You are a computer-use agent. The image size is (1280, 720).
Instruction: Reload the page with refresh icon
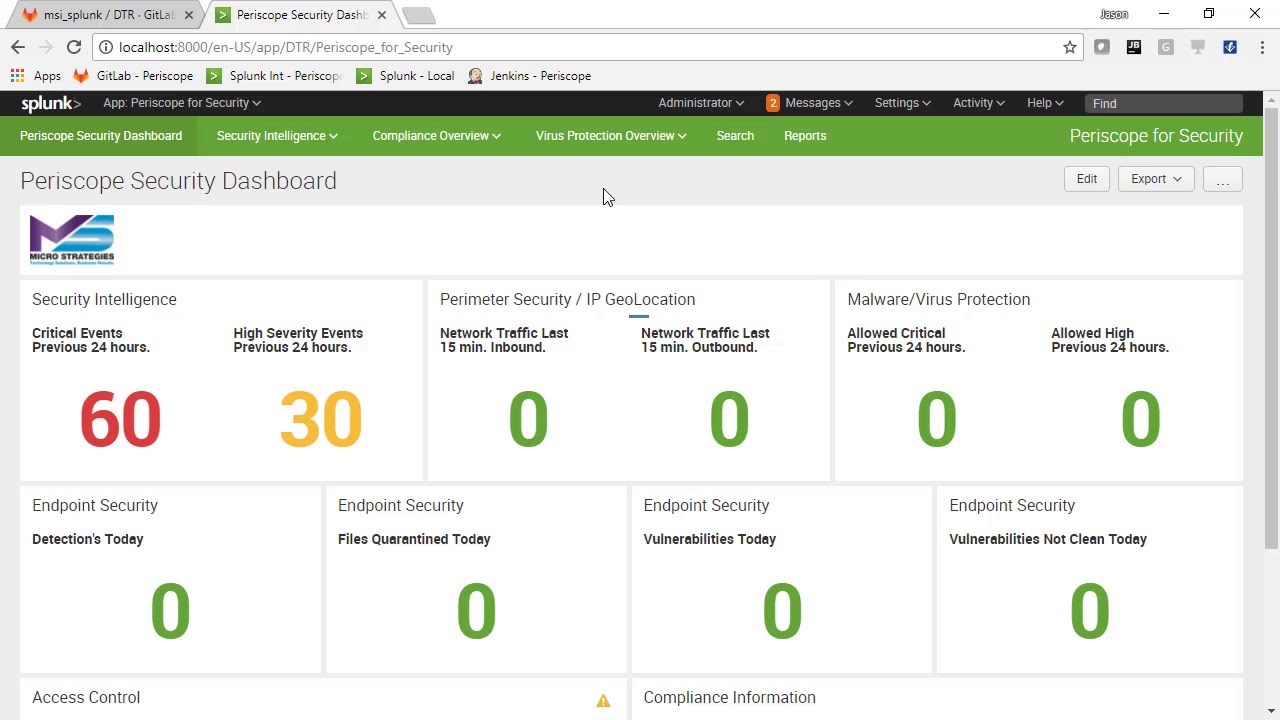click(74, 47)
